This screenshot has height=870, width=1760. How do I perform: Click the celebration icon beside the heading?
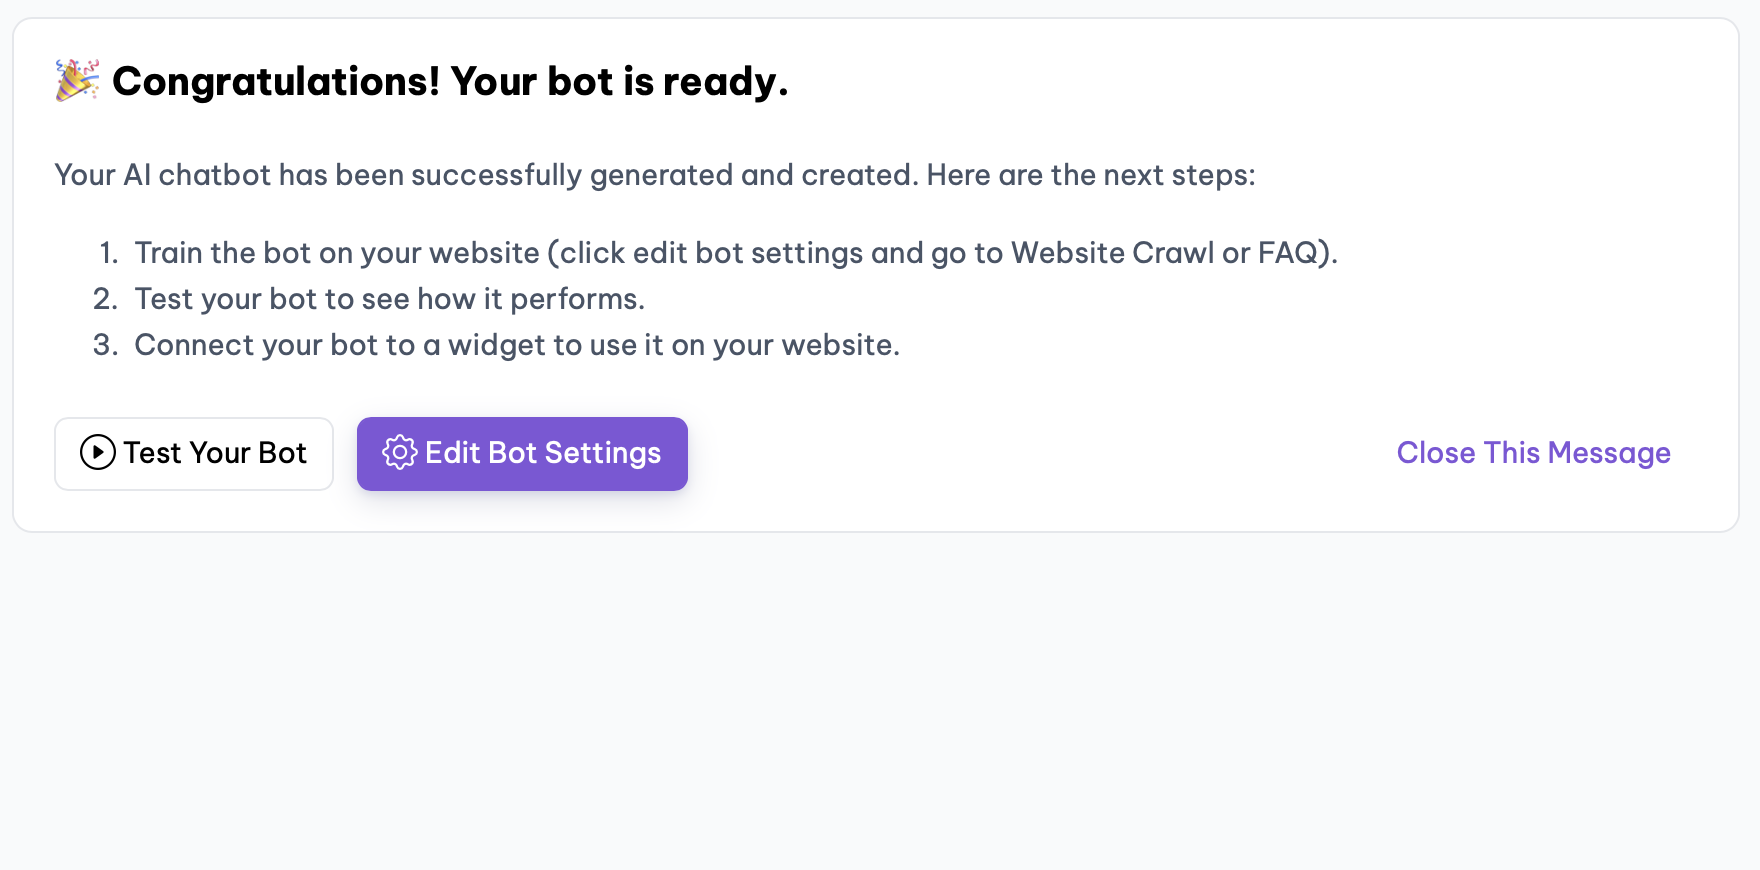(x=76, y=80)
